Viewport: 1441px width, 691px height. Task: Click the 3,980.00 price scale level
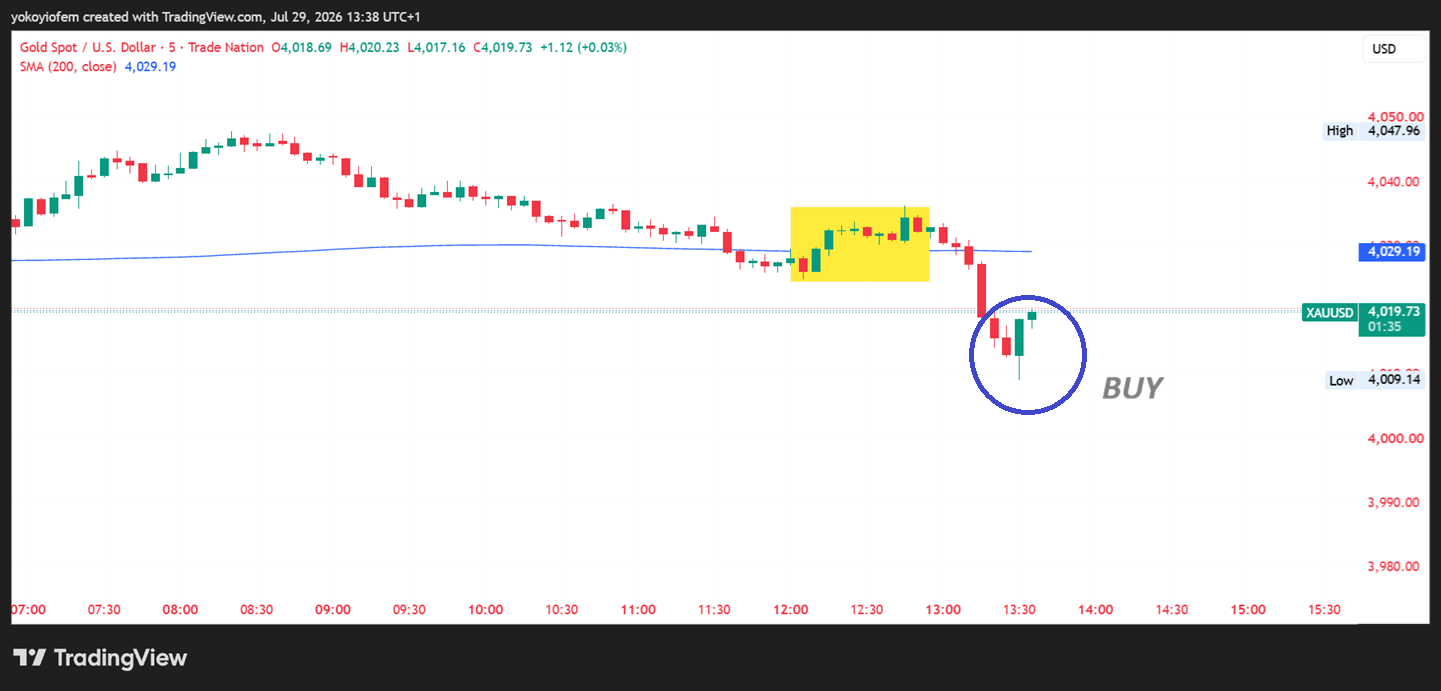point(1393,566)
